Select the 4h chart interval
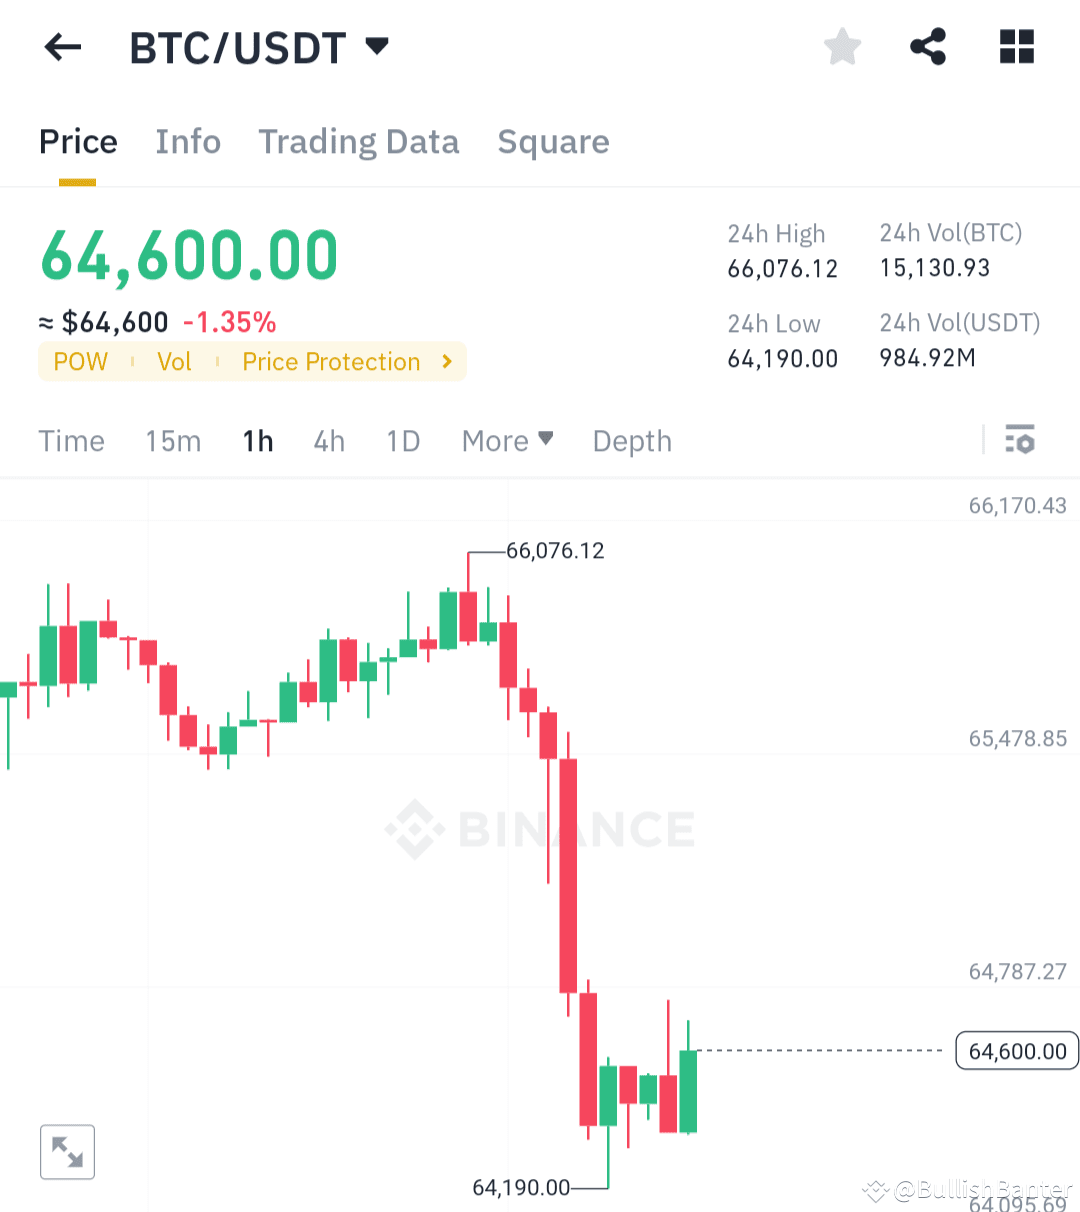Screen dimensions: 1080x1212 (329, 441)
